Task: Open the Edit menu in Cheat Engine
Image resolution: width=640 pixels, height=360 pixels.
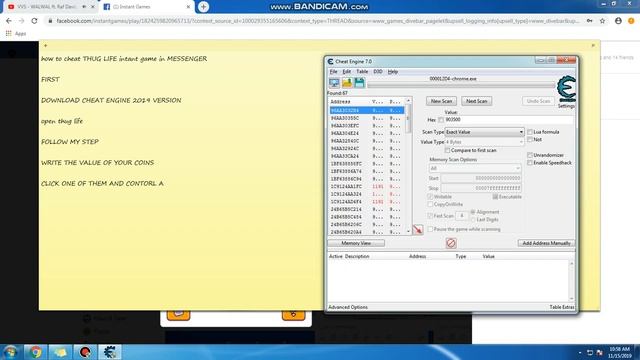Action: [347, 71]
